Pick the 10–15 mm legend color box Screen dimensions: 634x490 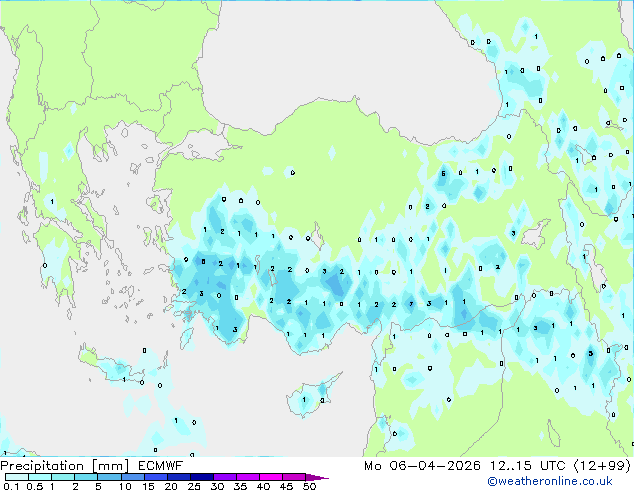pyautogui.click(x=132, y=477)
